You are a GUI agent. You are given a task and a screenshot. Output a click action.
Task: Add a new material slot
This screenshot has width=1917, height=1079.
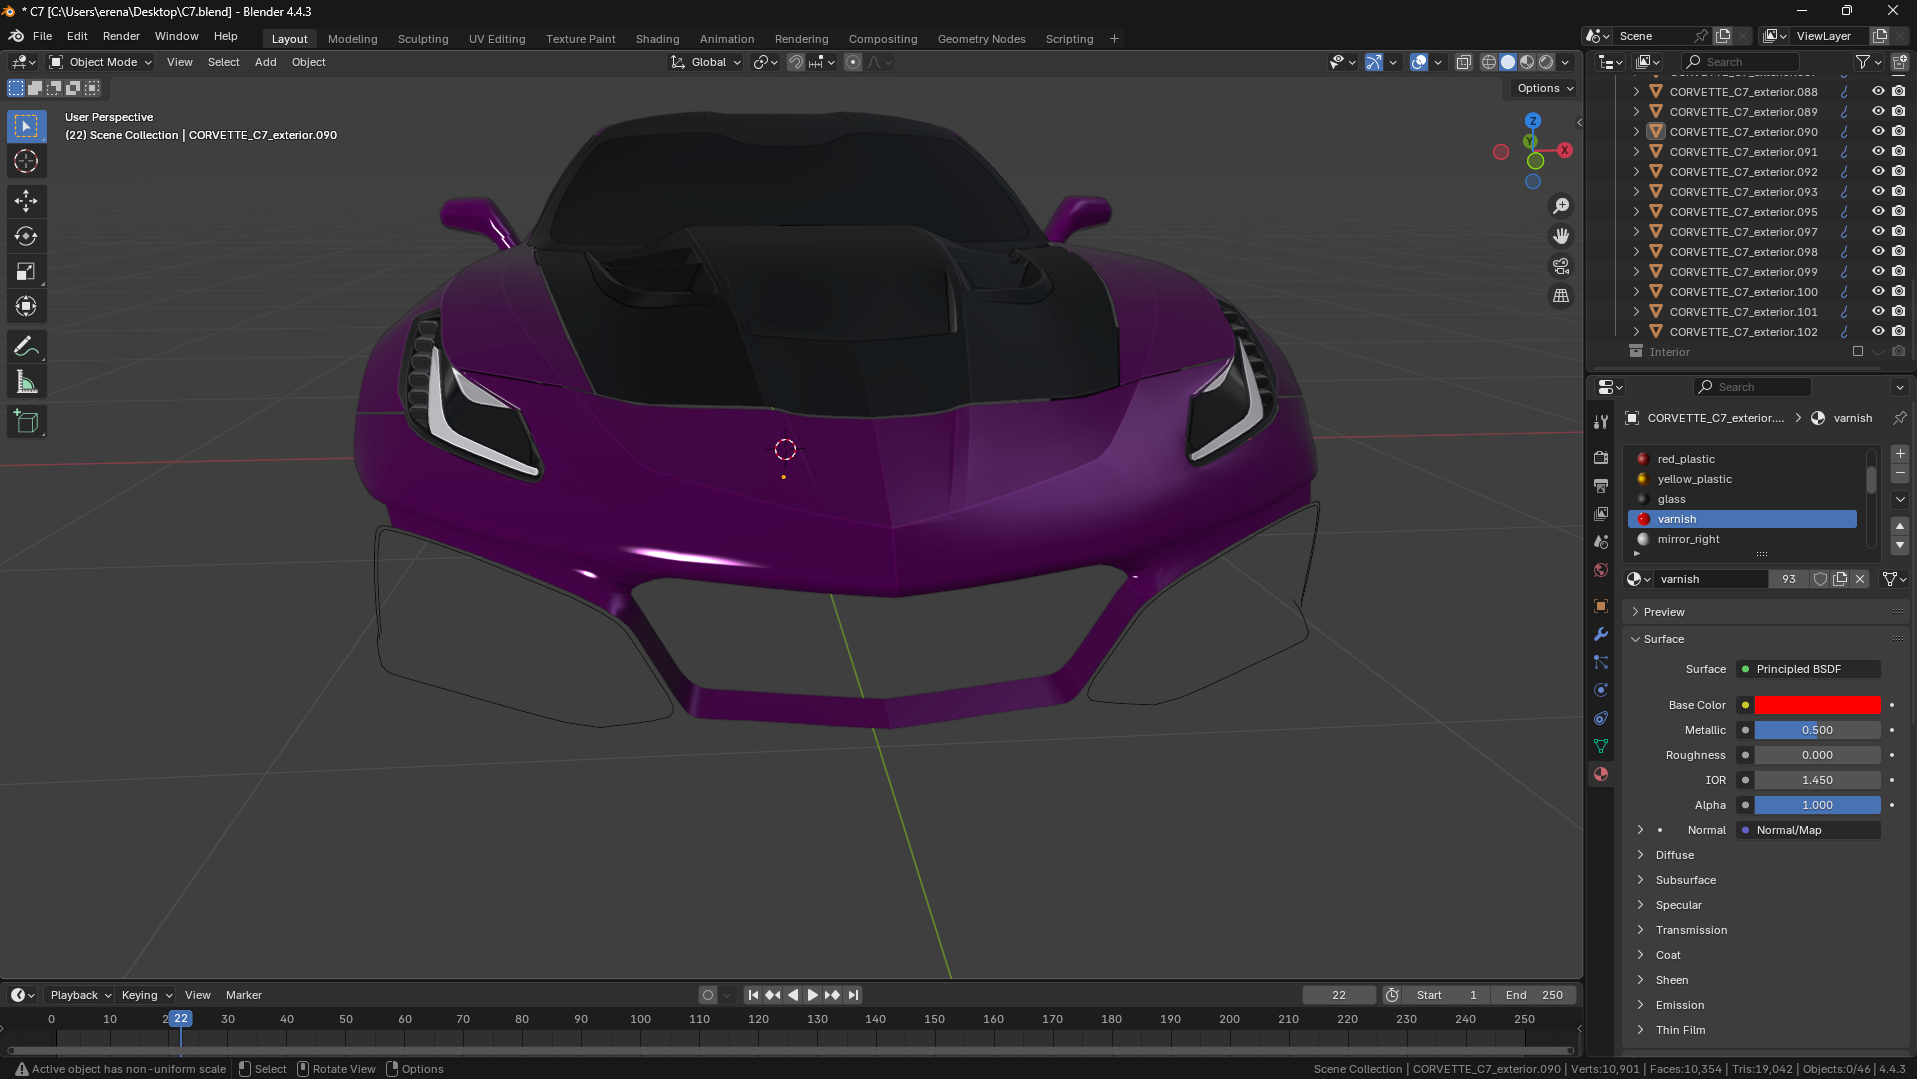(1900, 454)
